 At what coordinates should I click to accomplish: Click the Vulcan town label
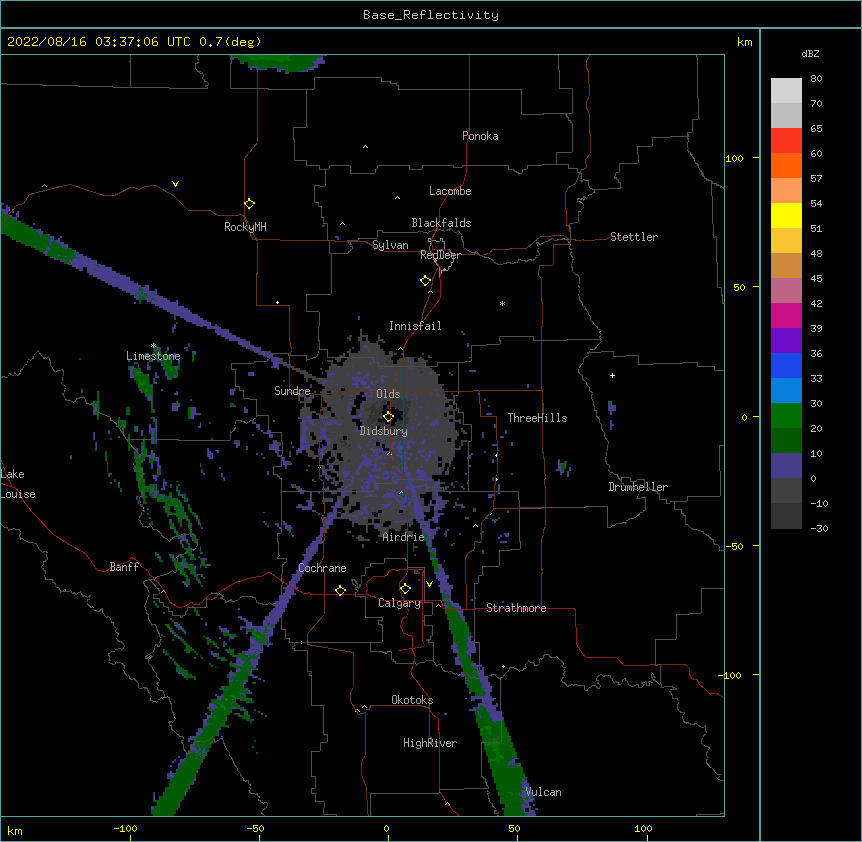(x=543, y=792)
